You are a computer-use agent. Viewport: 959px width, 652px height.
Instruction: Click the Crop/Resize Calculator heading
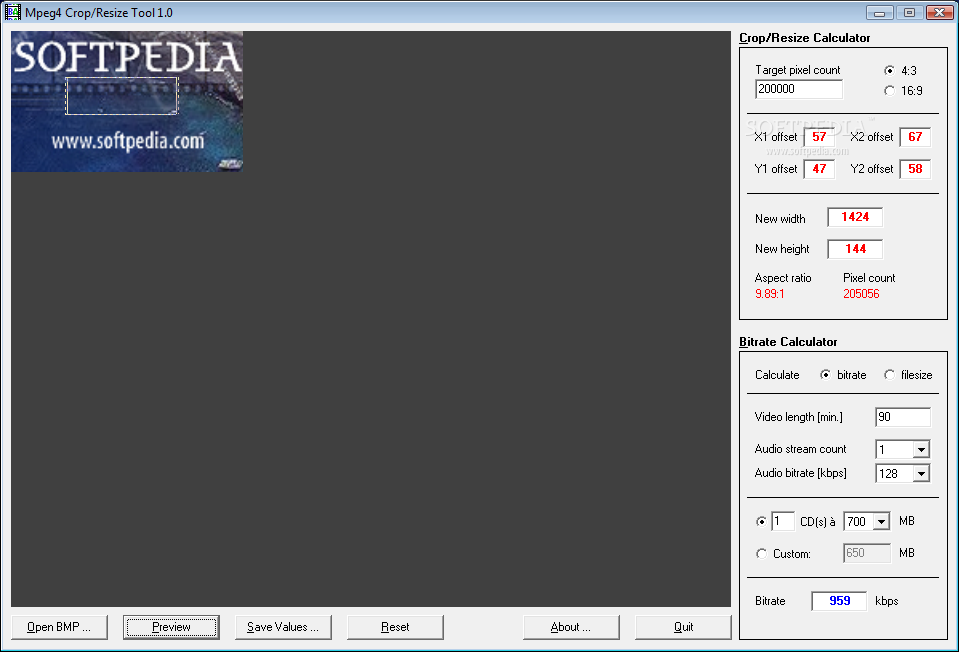804,38
